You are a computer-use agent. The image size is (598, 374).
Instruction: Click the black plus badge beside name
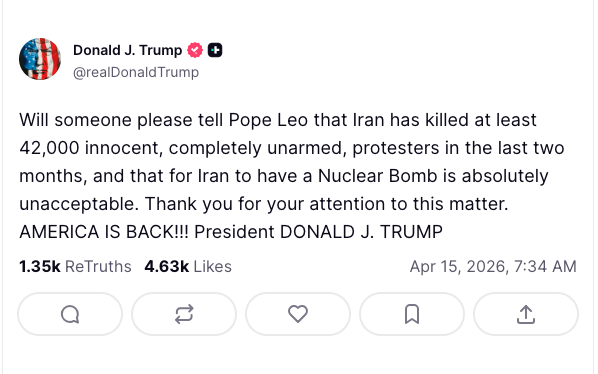215,50
